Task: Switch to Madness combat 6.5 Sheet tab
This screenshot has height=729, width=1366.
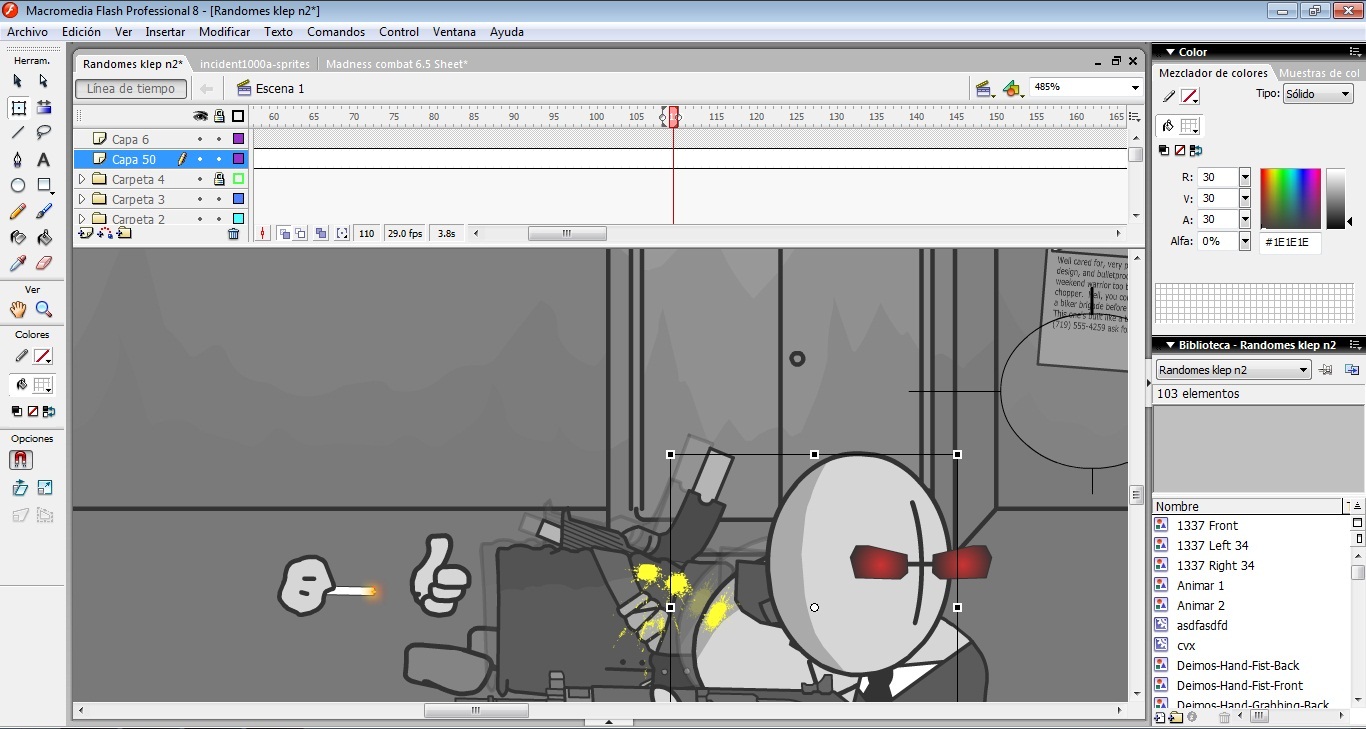Action: [397, 64]
